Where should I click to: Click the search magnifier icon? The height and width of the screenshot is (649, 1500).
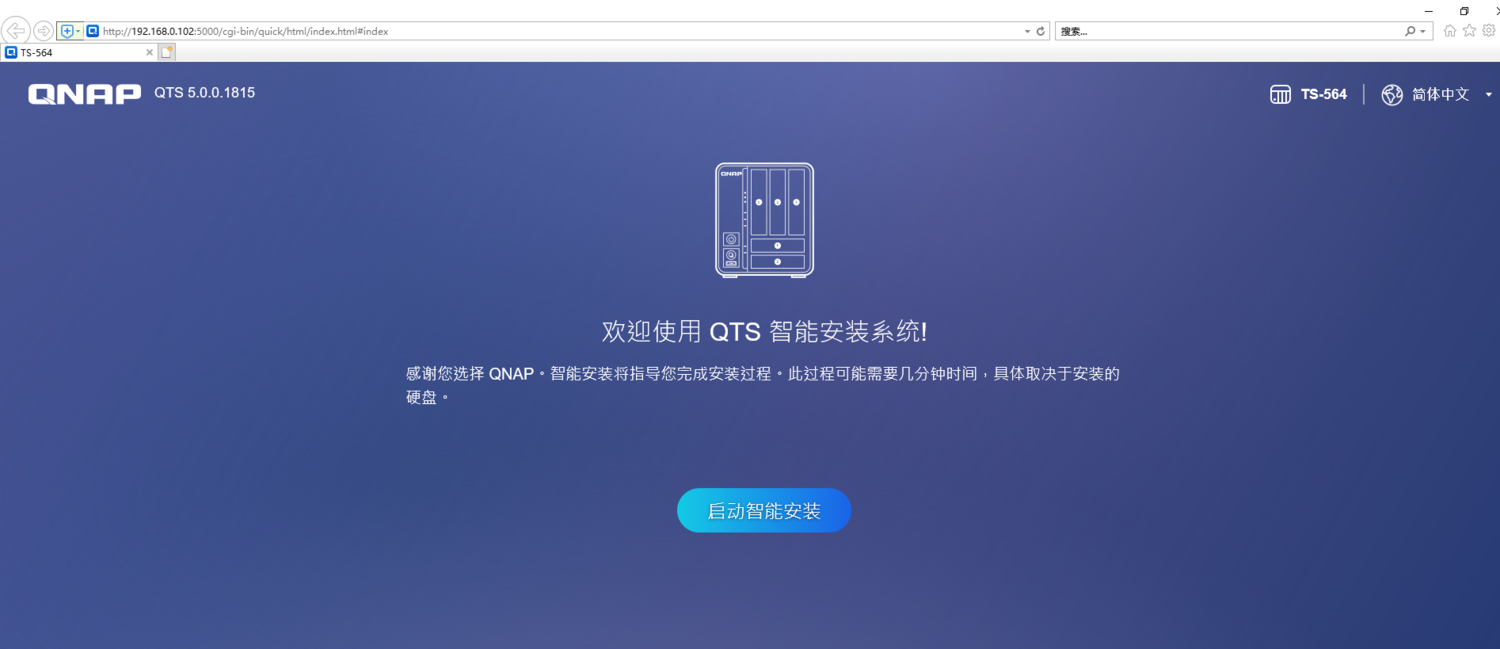coord(1410,31)
